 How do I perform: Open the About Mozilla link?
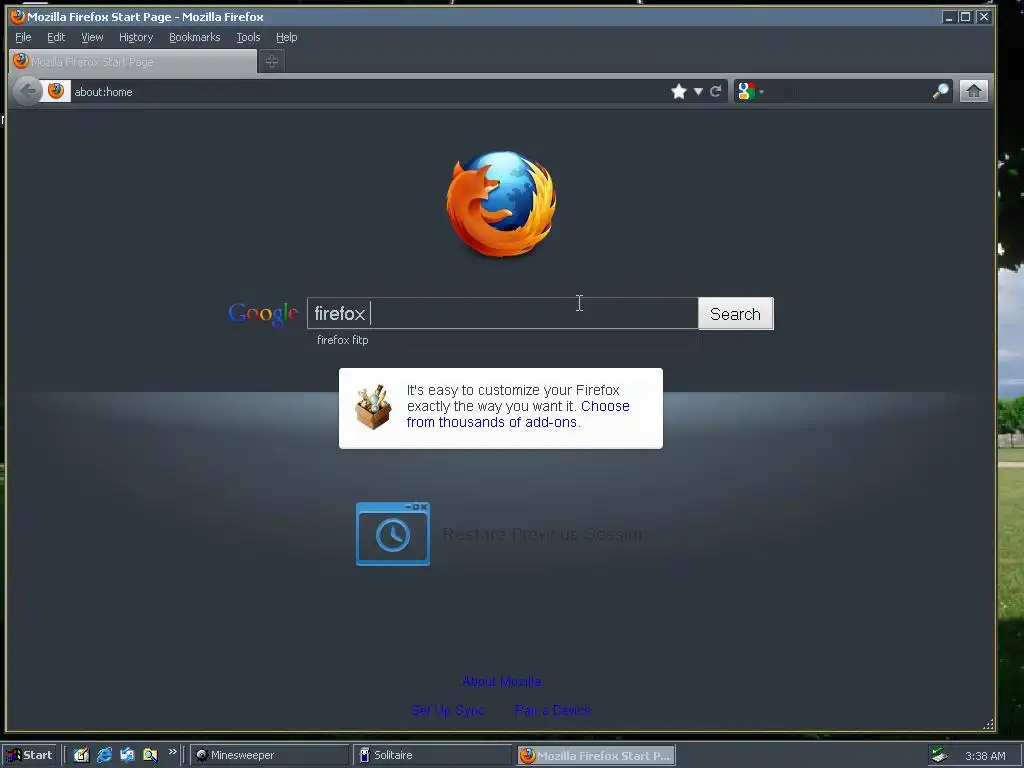[502, 681]
